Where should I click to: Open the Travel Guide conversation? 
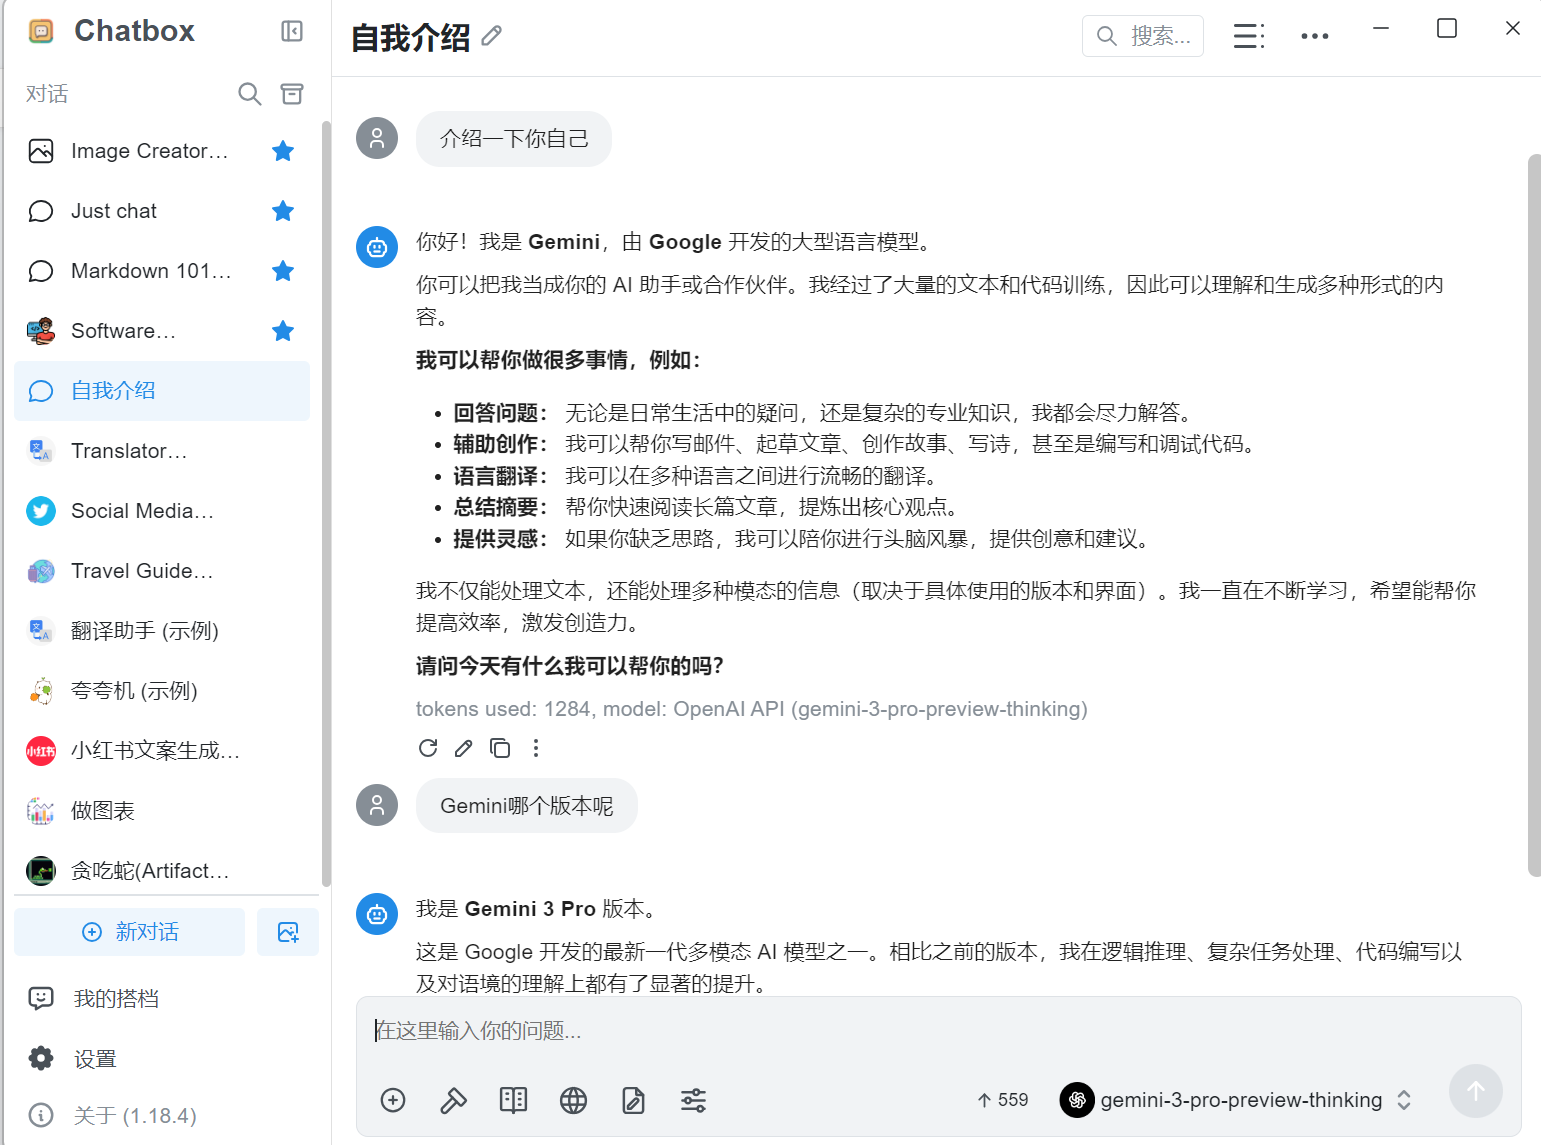162,571
